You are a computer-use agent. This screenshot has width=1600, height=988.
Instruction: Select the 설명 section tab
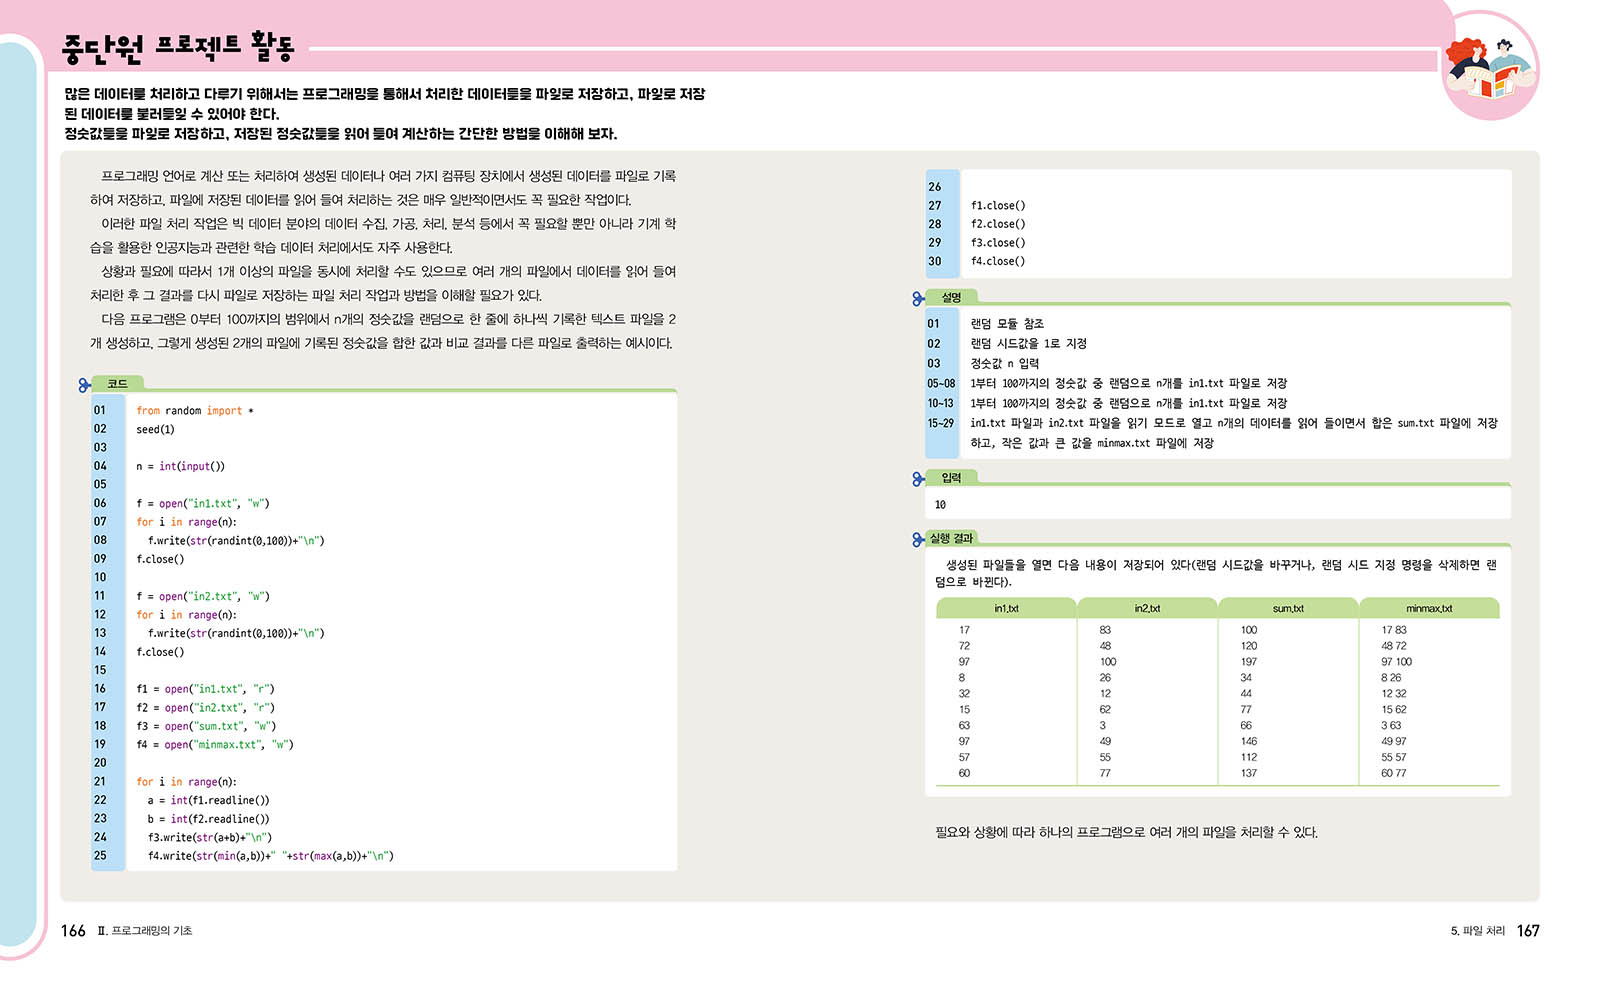(951, 297)
